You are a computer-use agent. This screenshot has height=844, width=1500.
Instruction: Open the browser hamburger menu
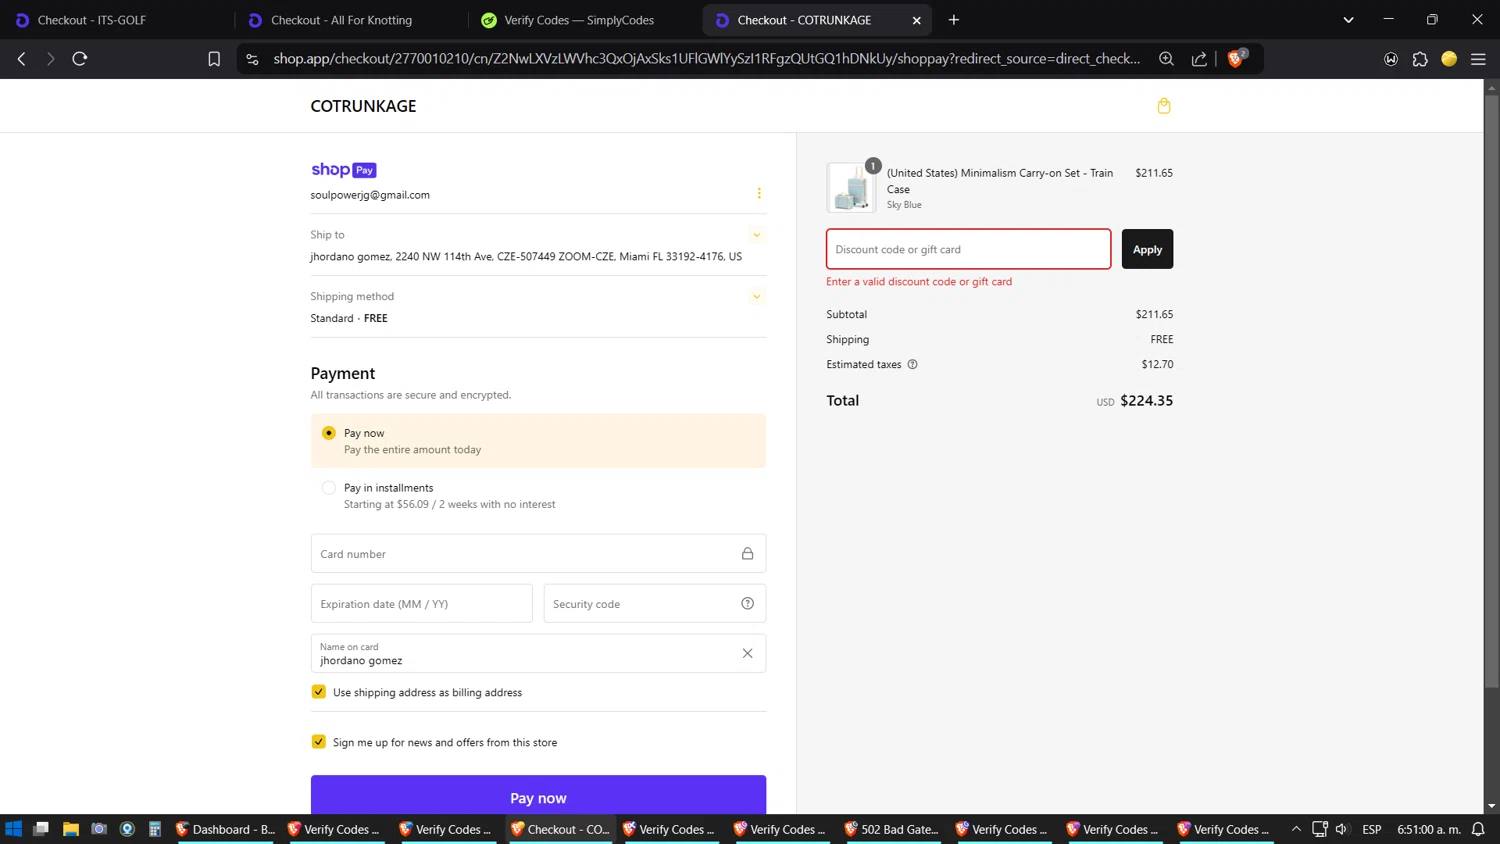pos(1478,59)
